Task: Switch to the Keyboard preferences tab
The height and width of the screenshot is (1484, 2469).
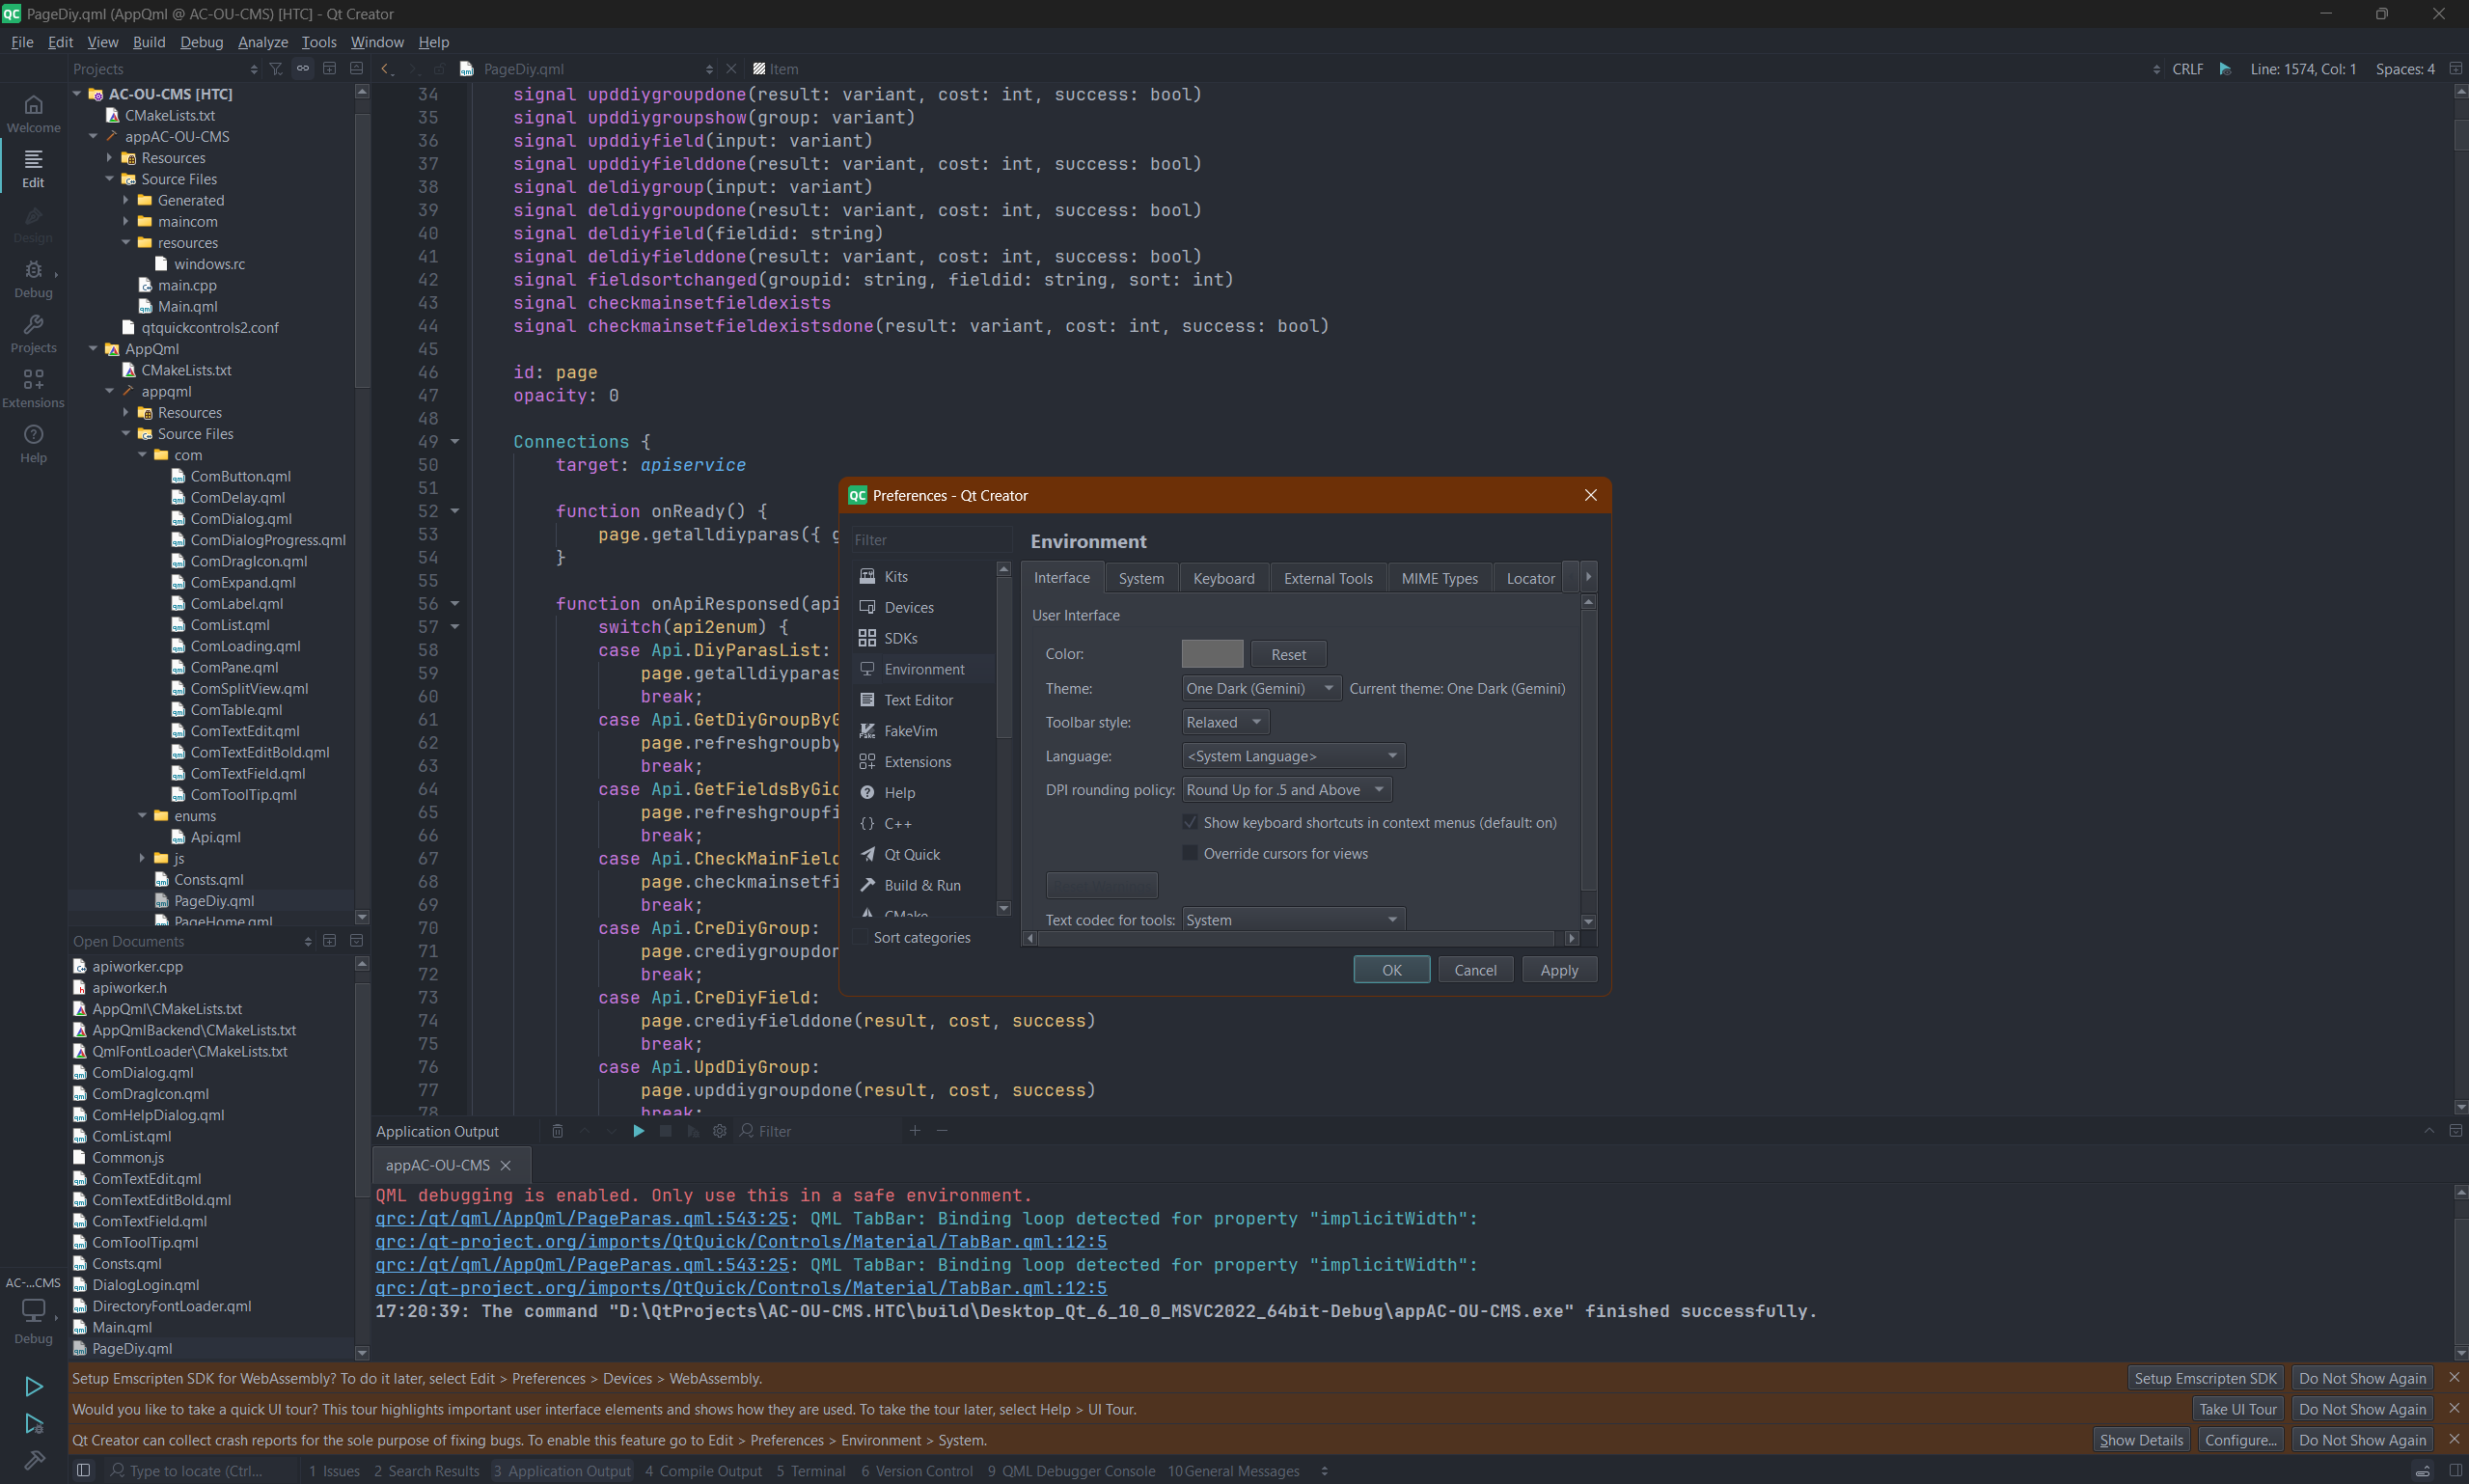Action: click(x=1223, y=578)
